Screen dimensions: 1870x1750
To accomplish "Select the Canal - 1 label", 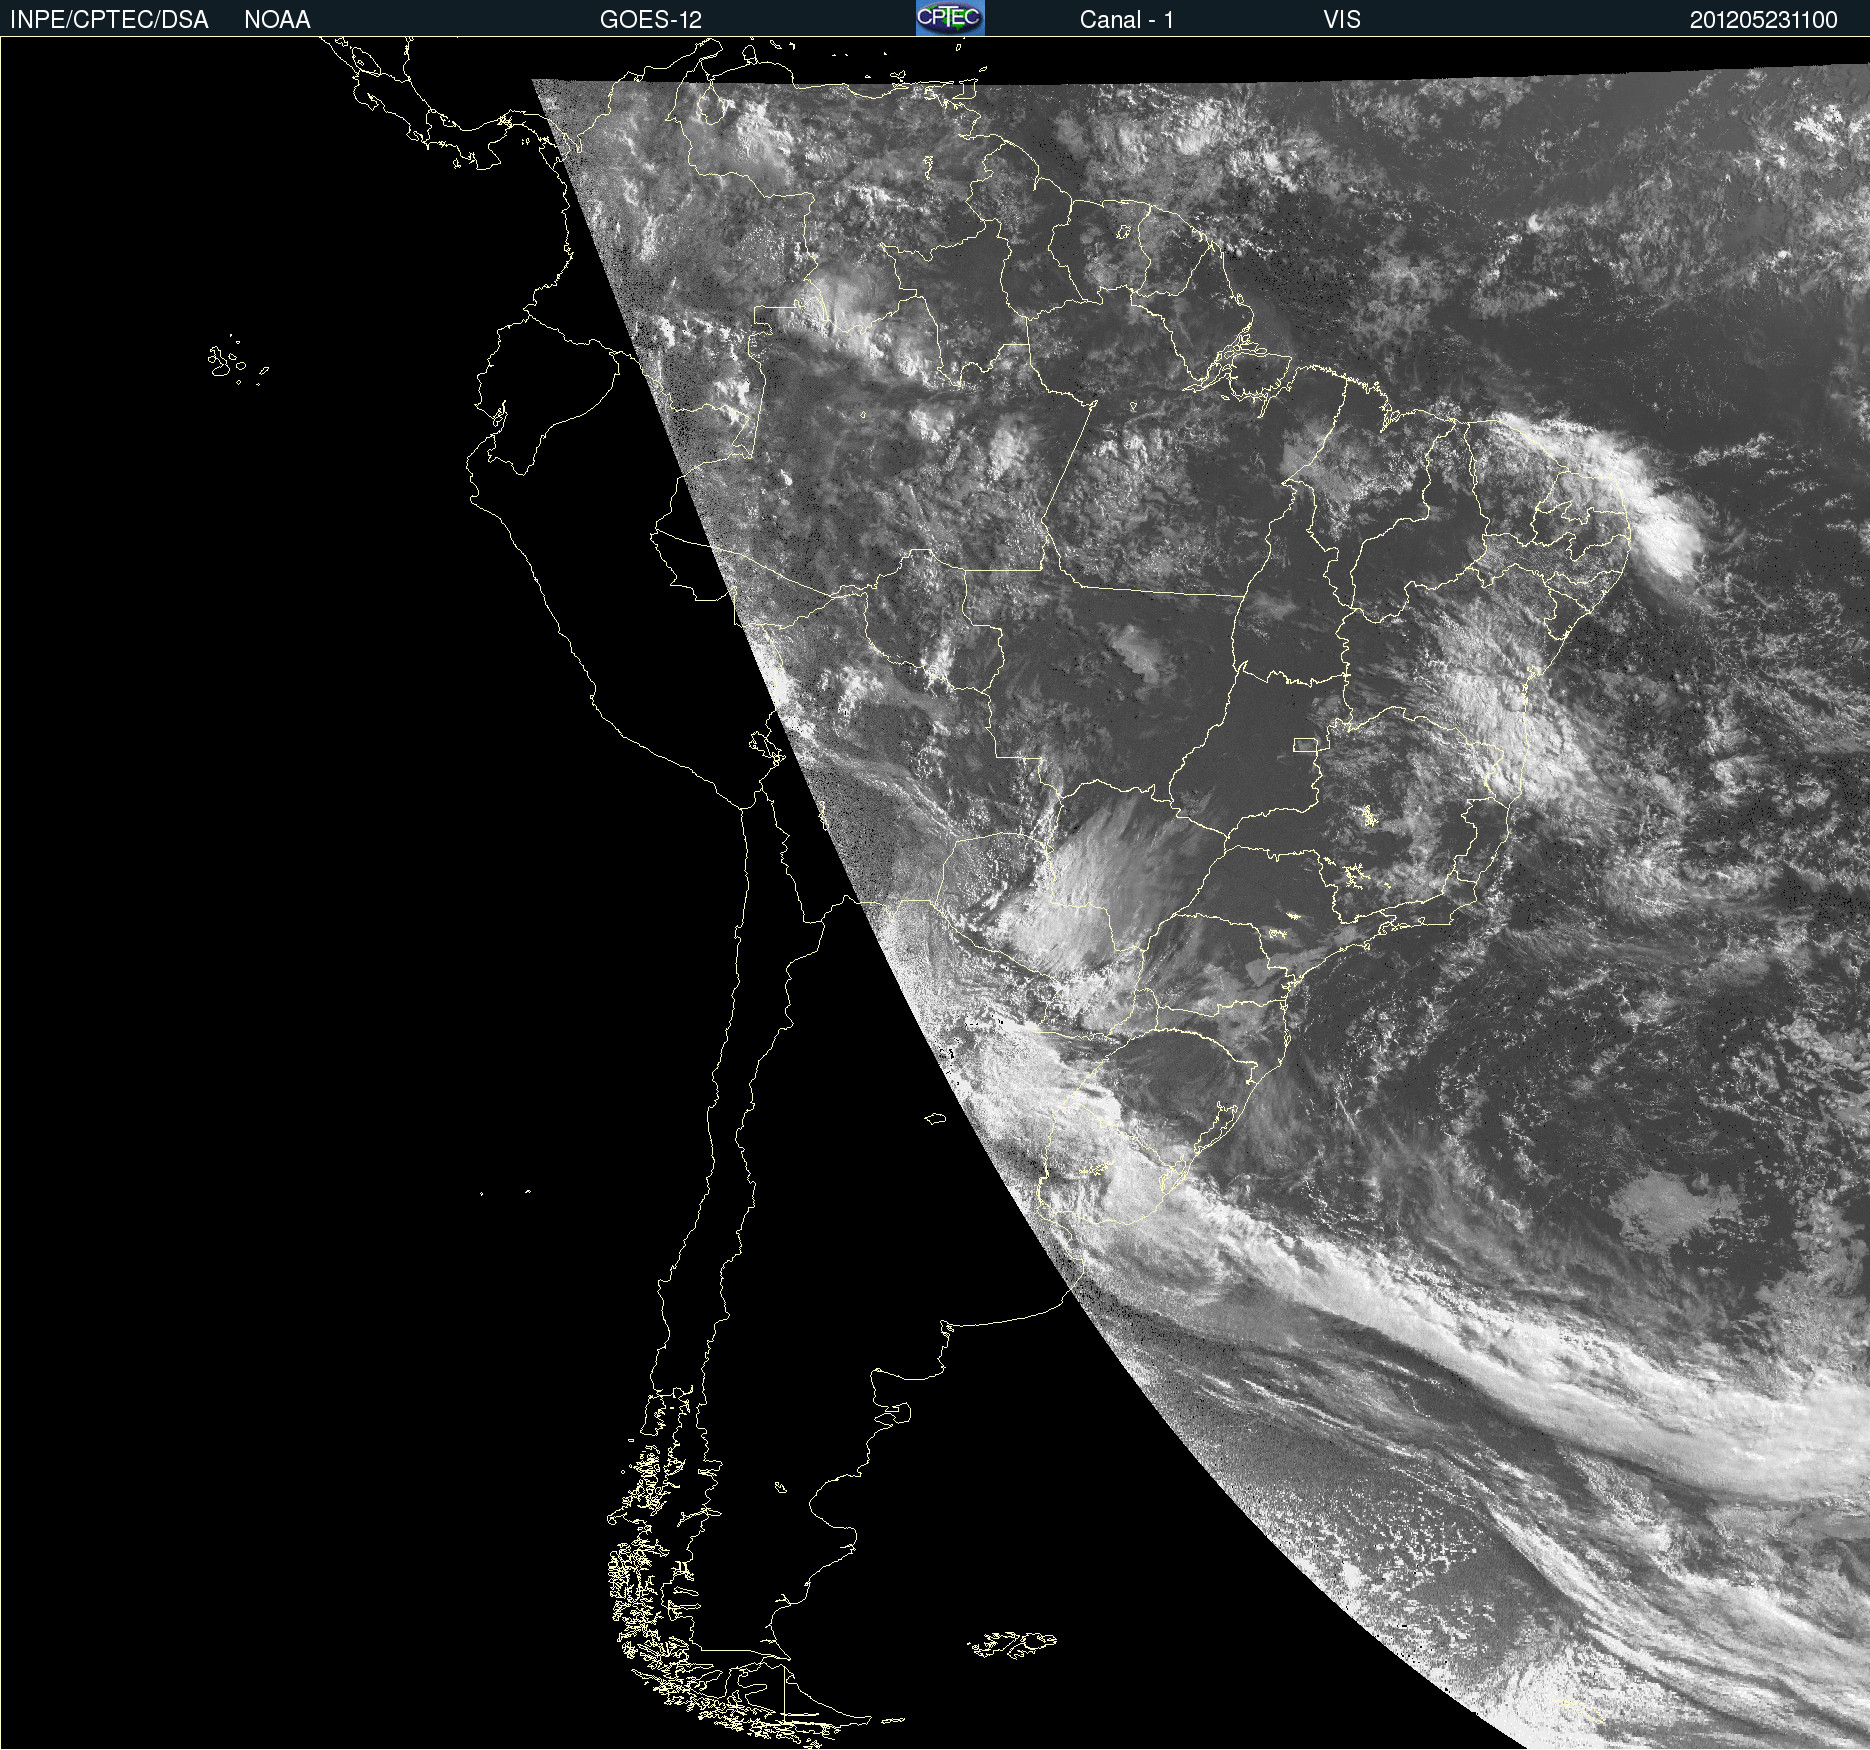I will click(x=1126, y=20).
